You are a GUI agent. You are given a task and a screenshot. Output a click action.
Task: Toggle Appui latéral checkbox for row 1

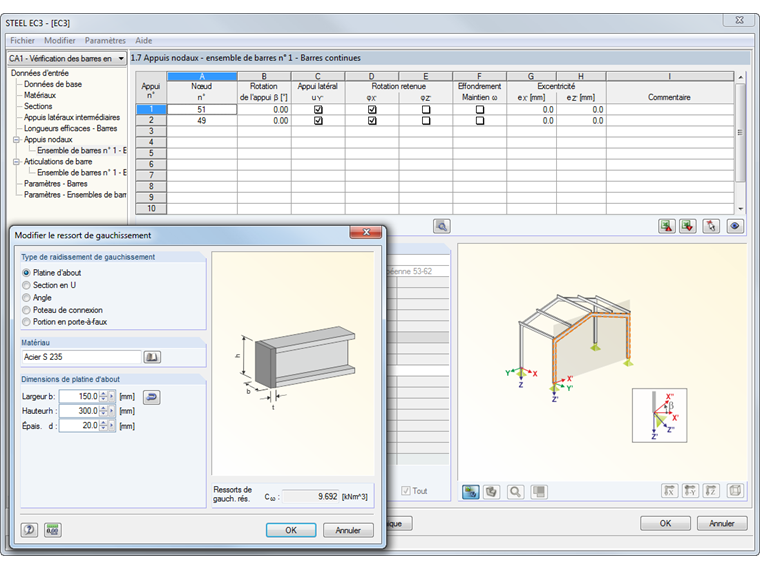pyautogui.click(x=318, y=110)
